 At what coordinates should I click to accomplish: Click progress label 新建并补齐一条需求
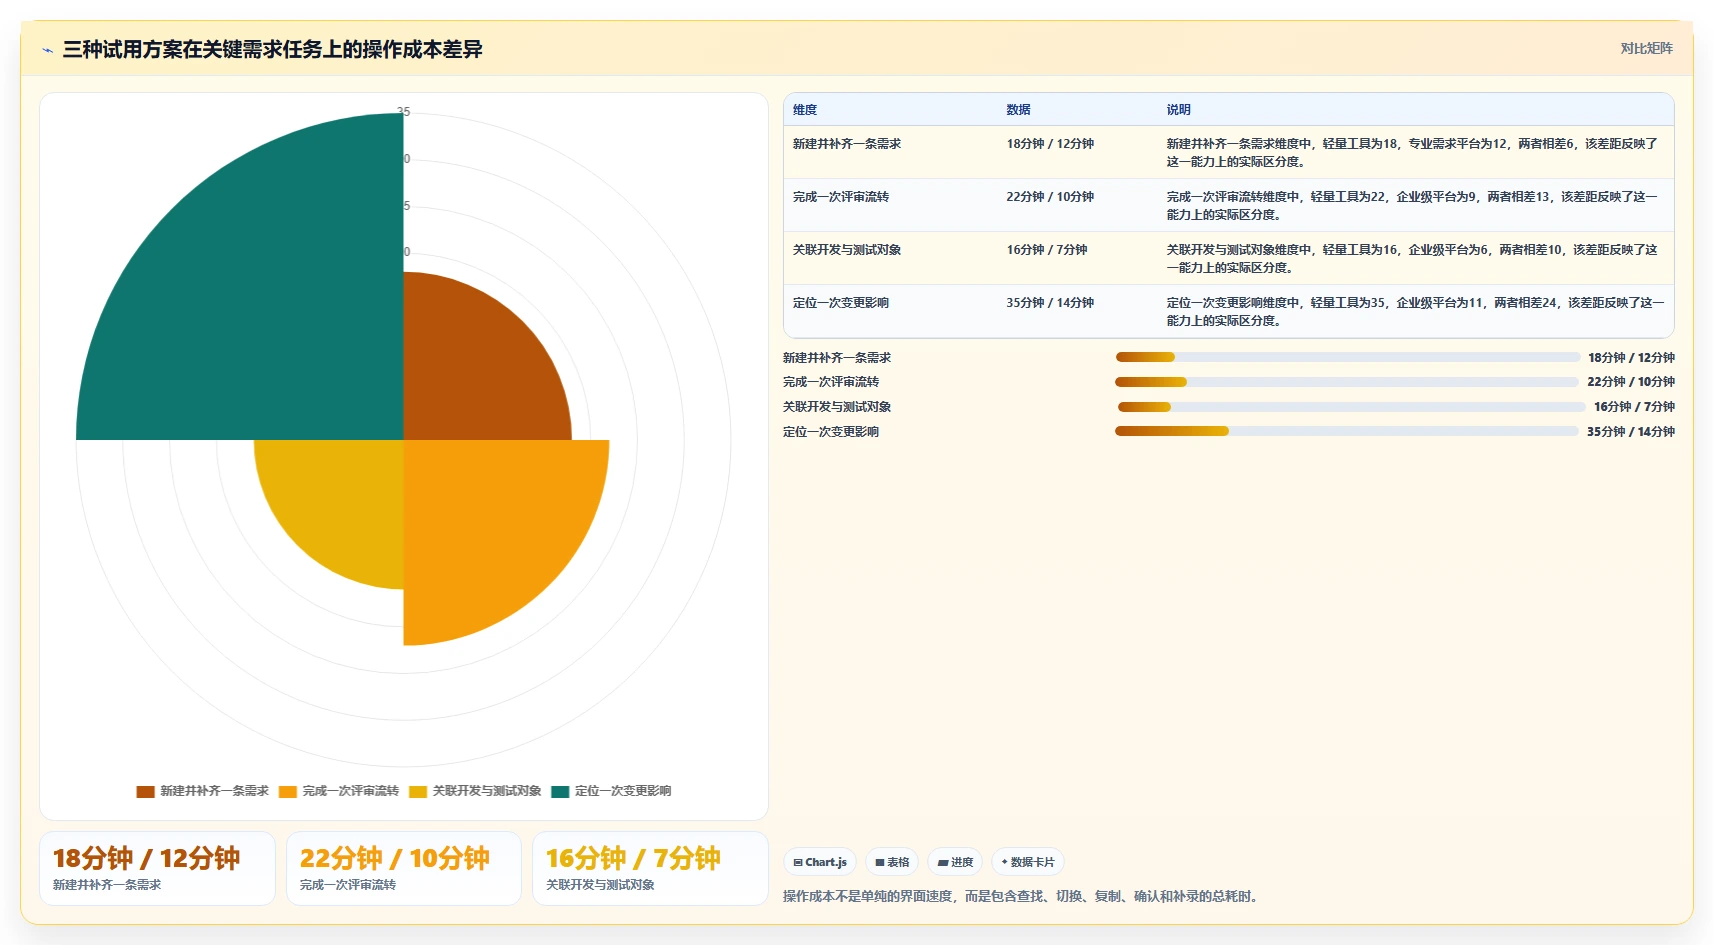pyautogui.click(x=837, y=358)
